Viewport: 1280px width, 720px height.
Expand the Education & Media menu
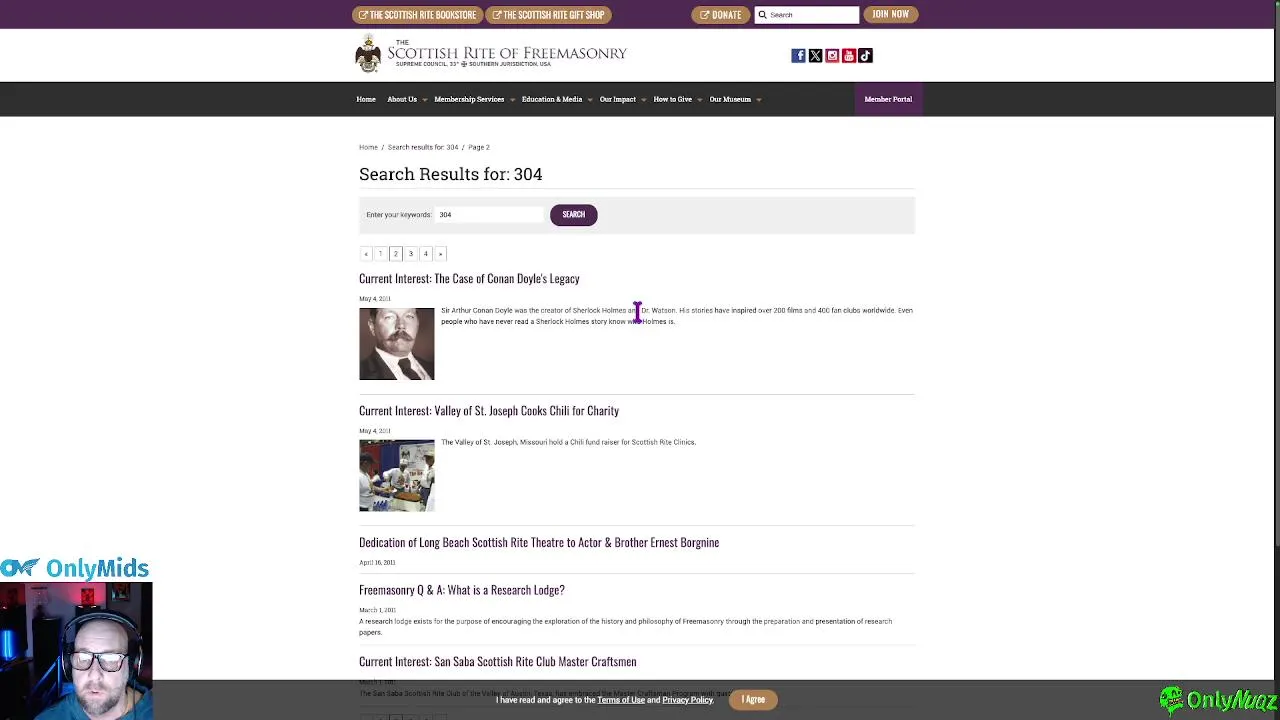556,99
